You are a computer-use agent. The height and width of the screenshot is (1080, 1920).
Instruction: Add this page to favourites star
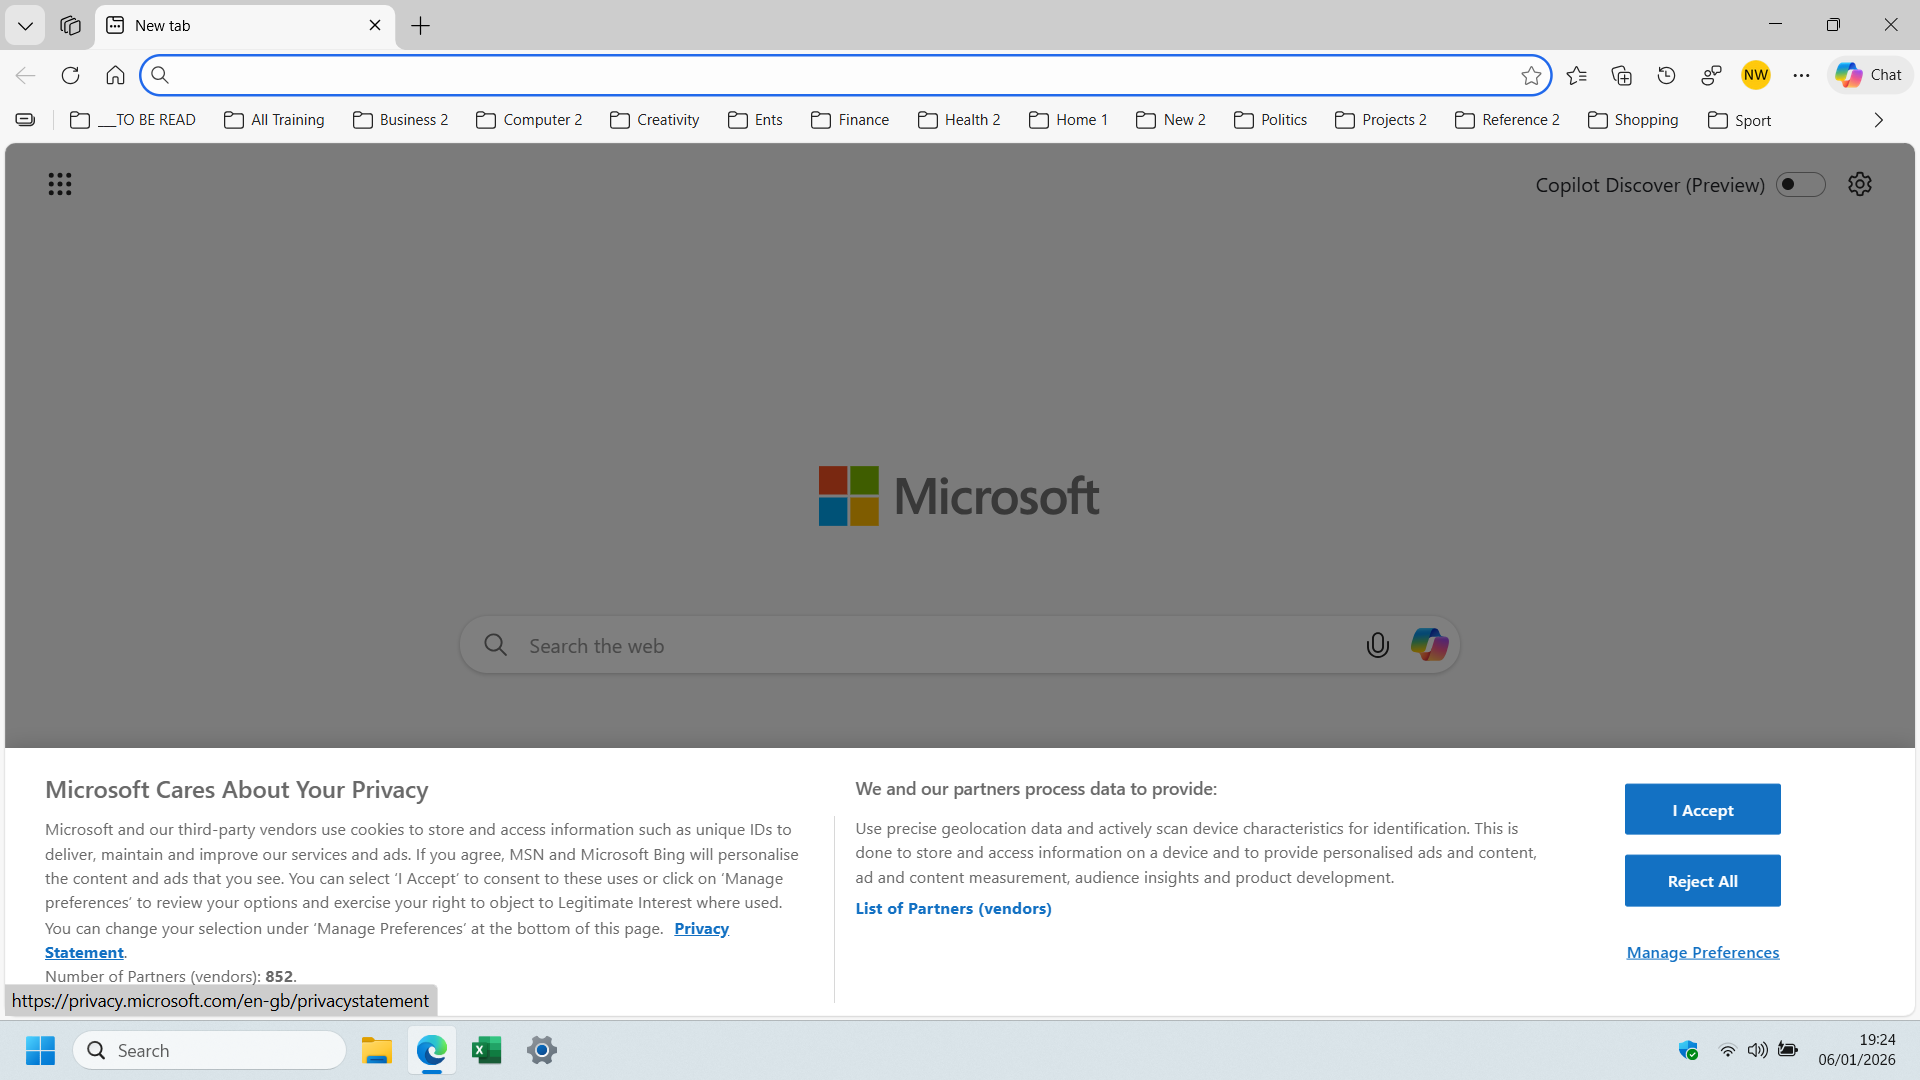(1530, 75)
